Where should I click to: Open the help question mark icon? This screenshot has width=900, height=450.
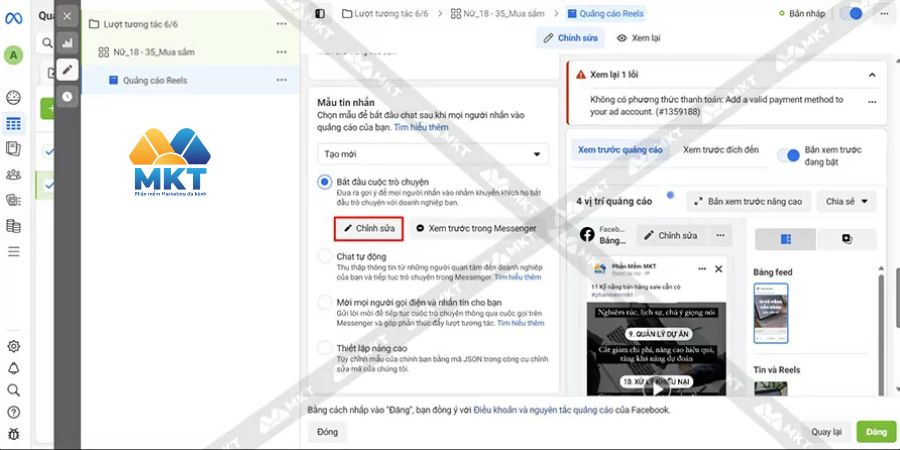[13, 412]
